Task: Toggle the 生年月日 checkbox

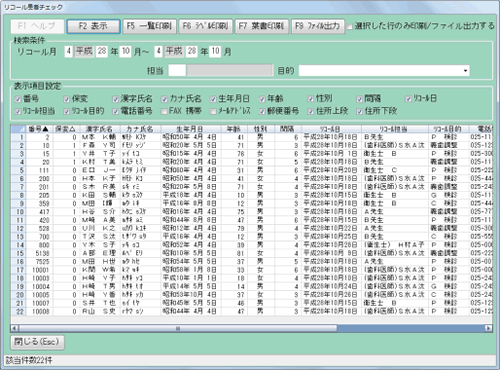Action: tap(213, 99)
